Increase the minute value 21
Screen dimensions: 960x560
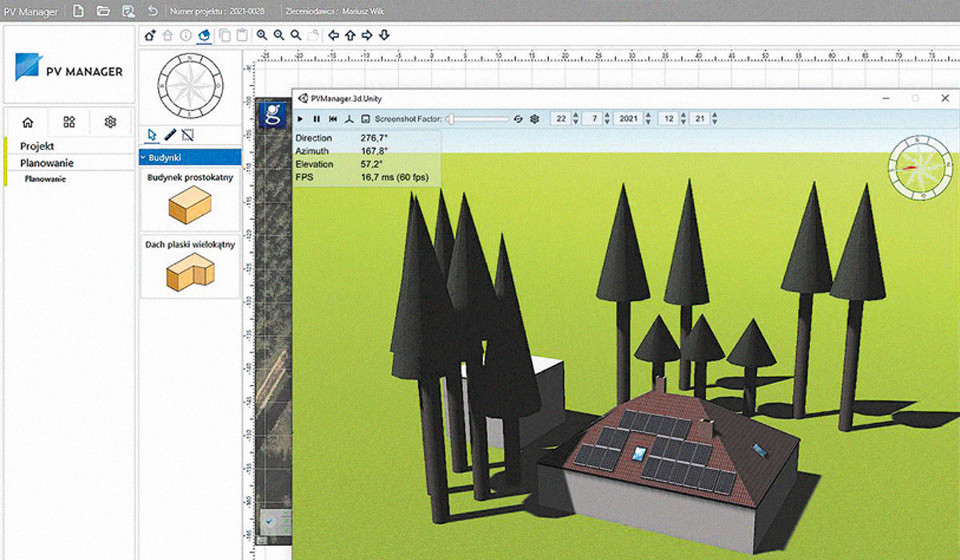(714, 116)
